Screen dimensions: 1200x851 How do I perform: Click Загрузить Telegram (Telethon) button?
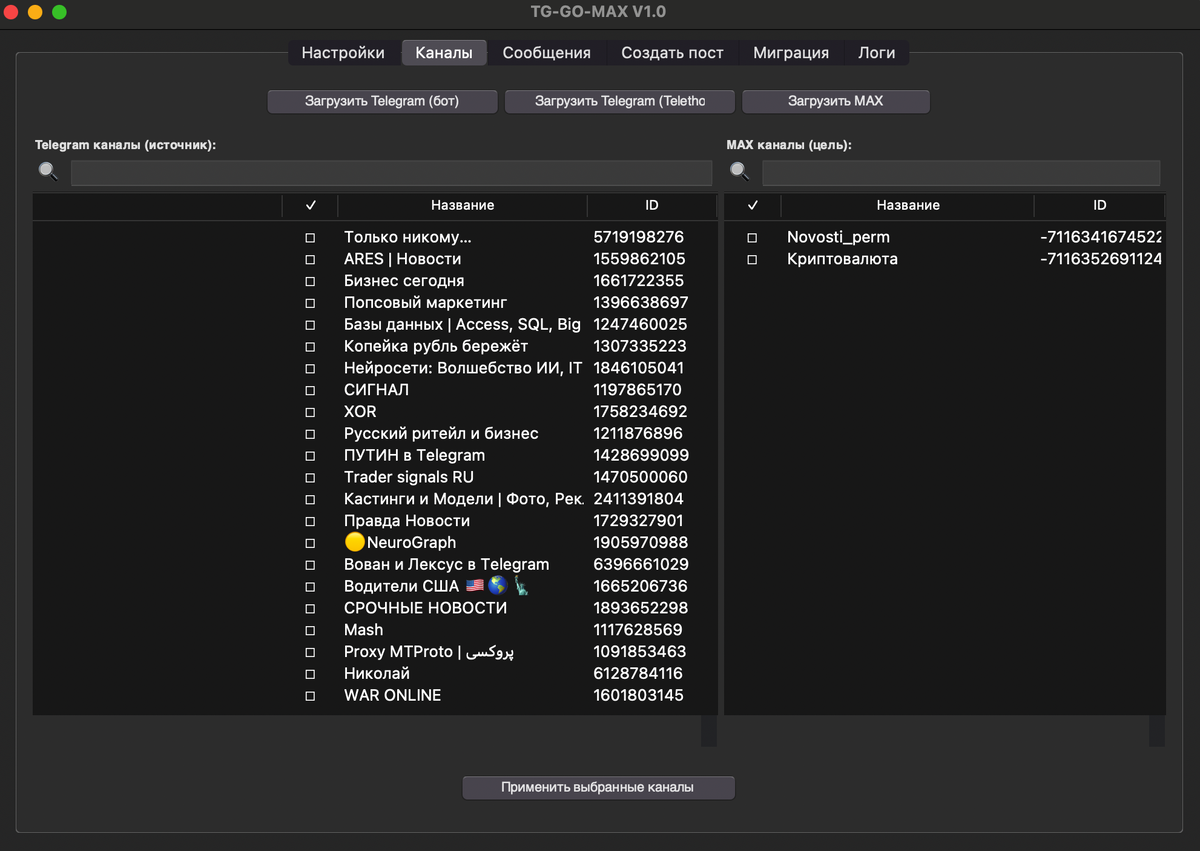pyautogui.click(x=620, y=101)
